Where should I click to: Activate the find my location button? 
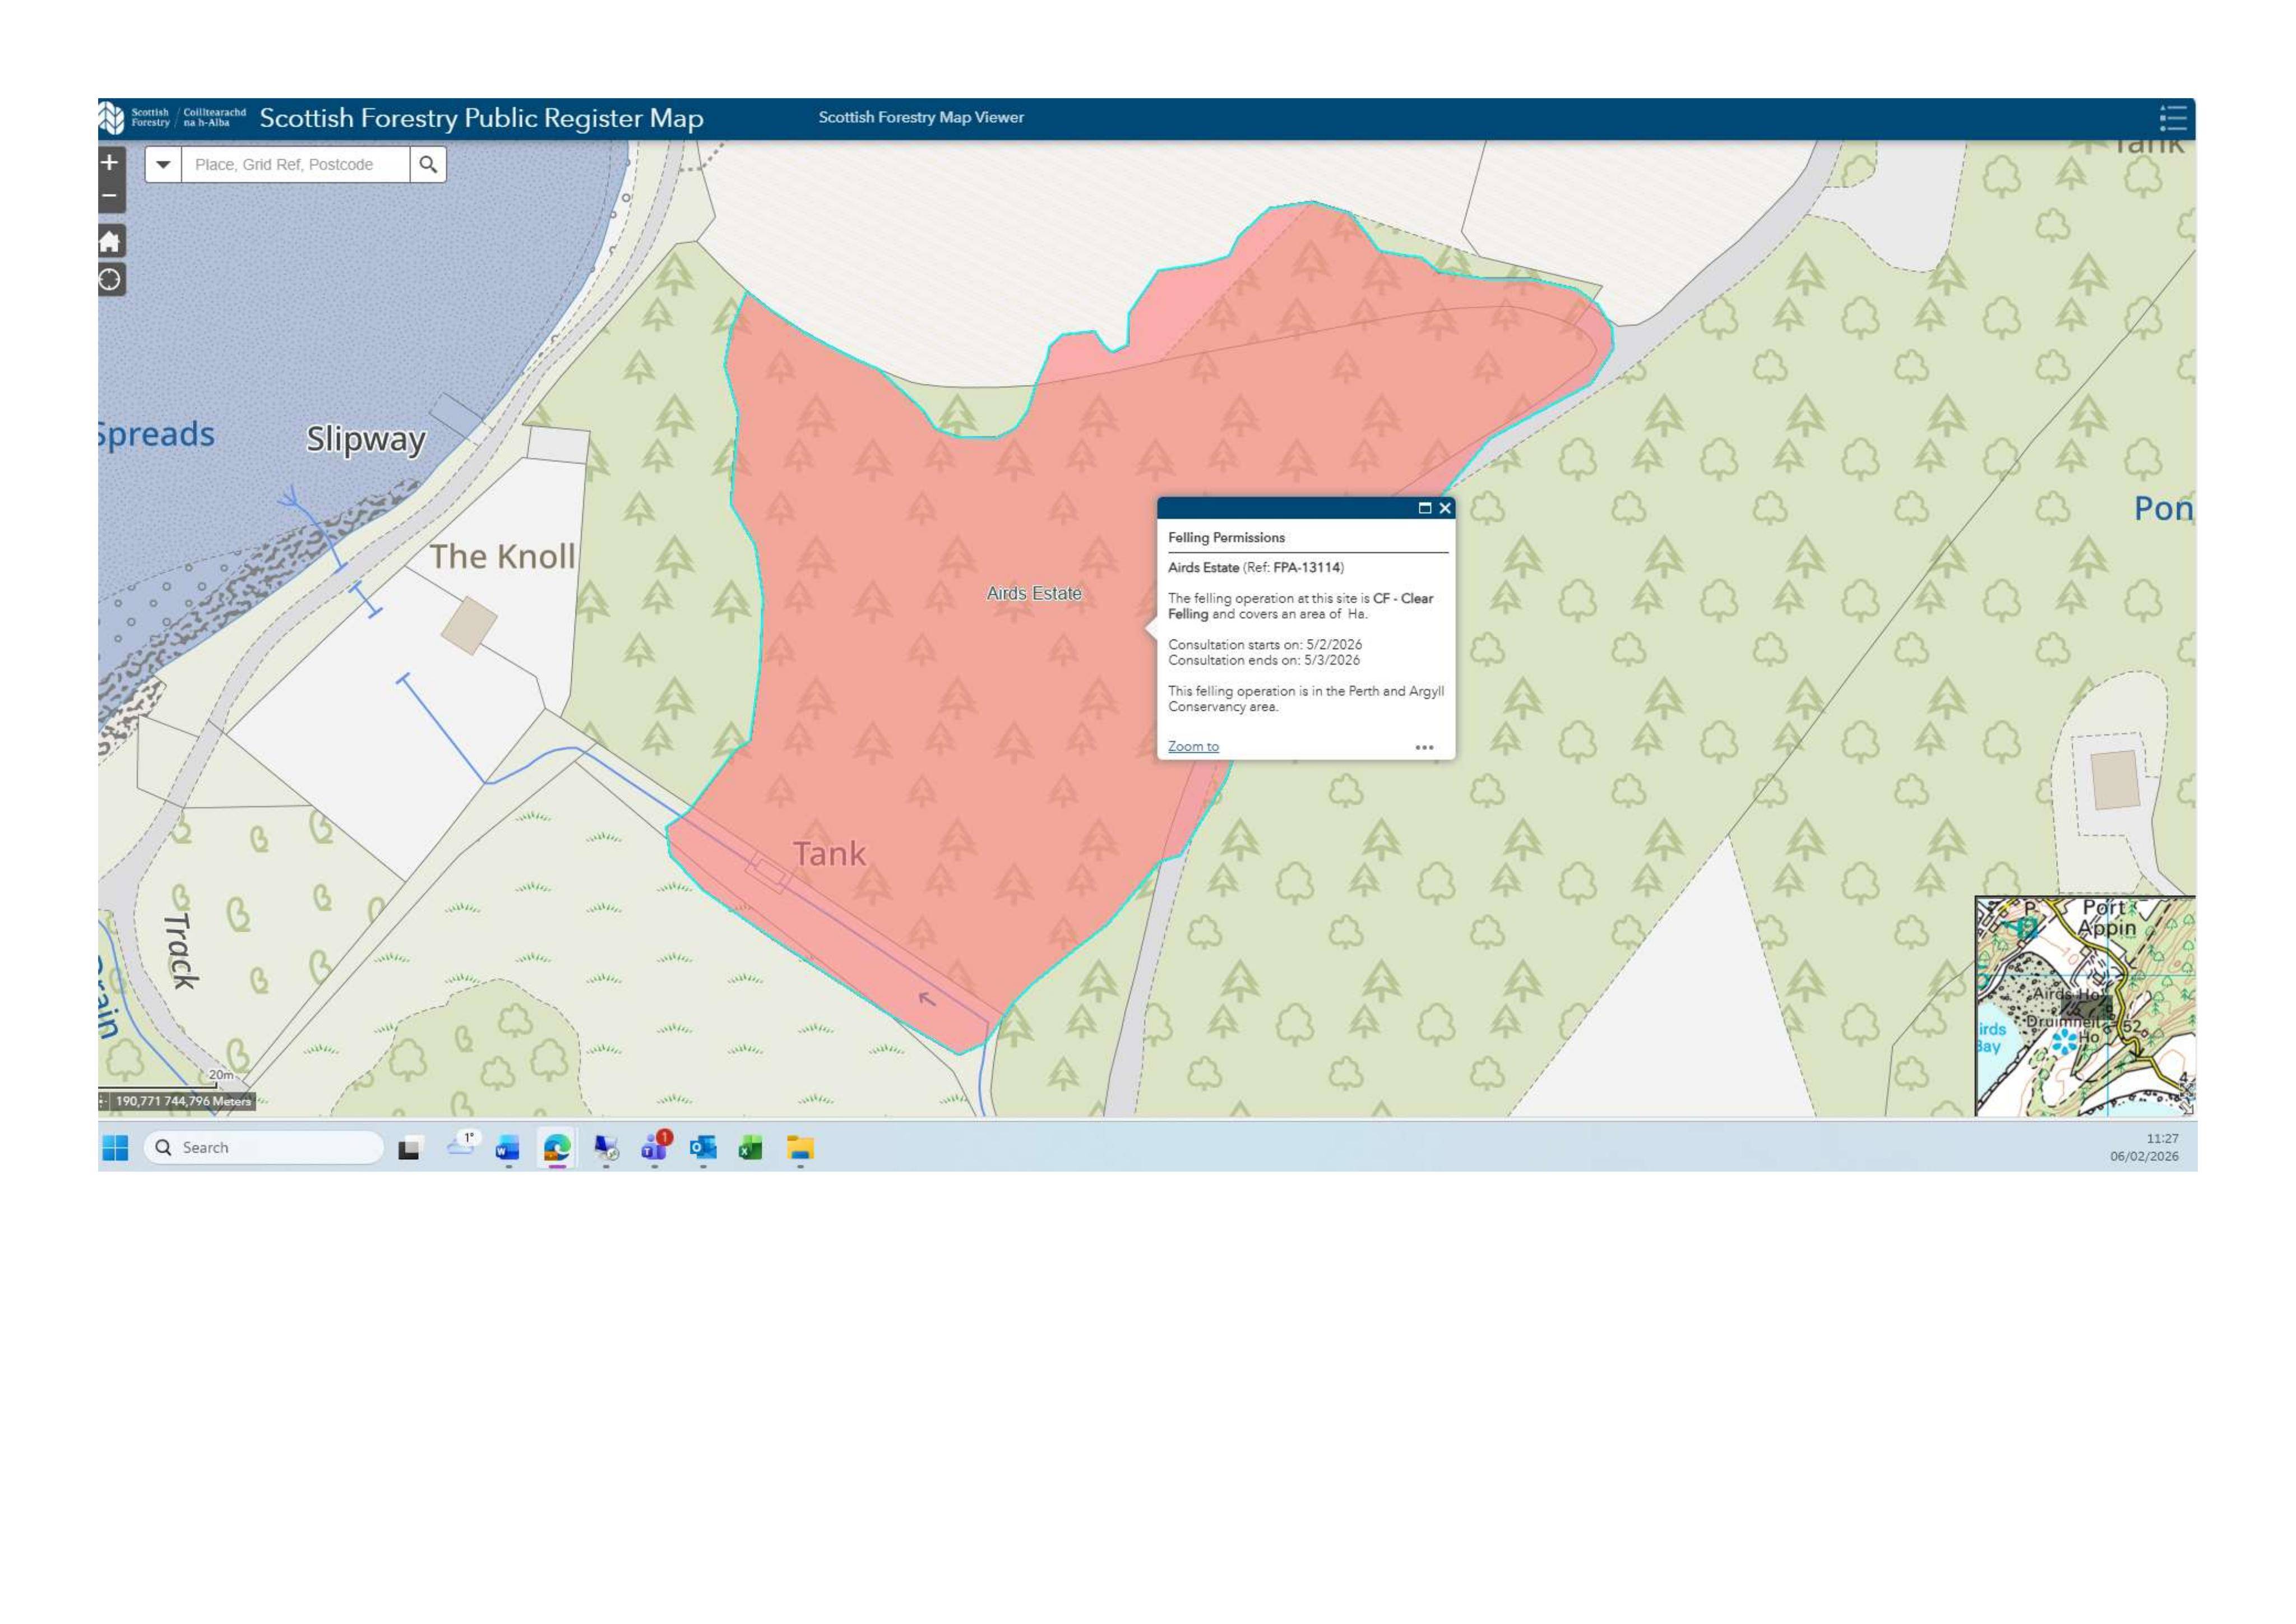point(110,280)
